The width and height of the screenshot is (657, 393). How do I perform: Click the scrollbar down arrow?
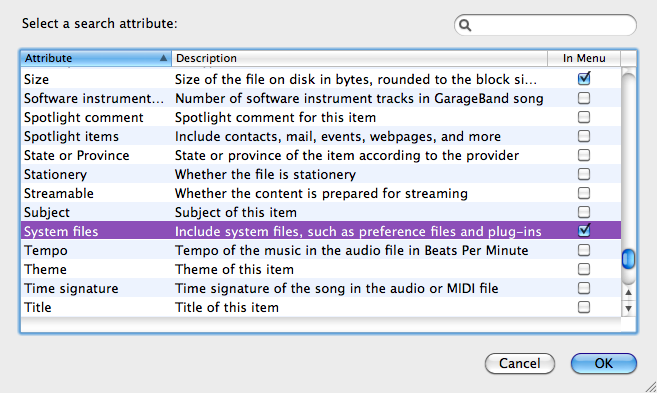(628, 309)
